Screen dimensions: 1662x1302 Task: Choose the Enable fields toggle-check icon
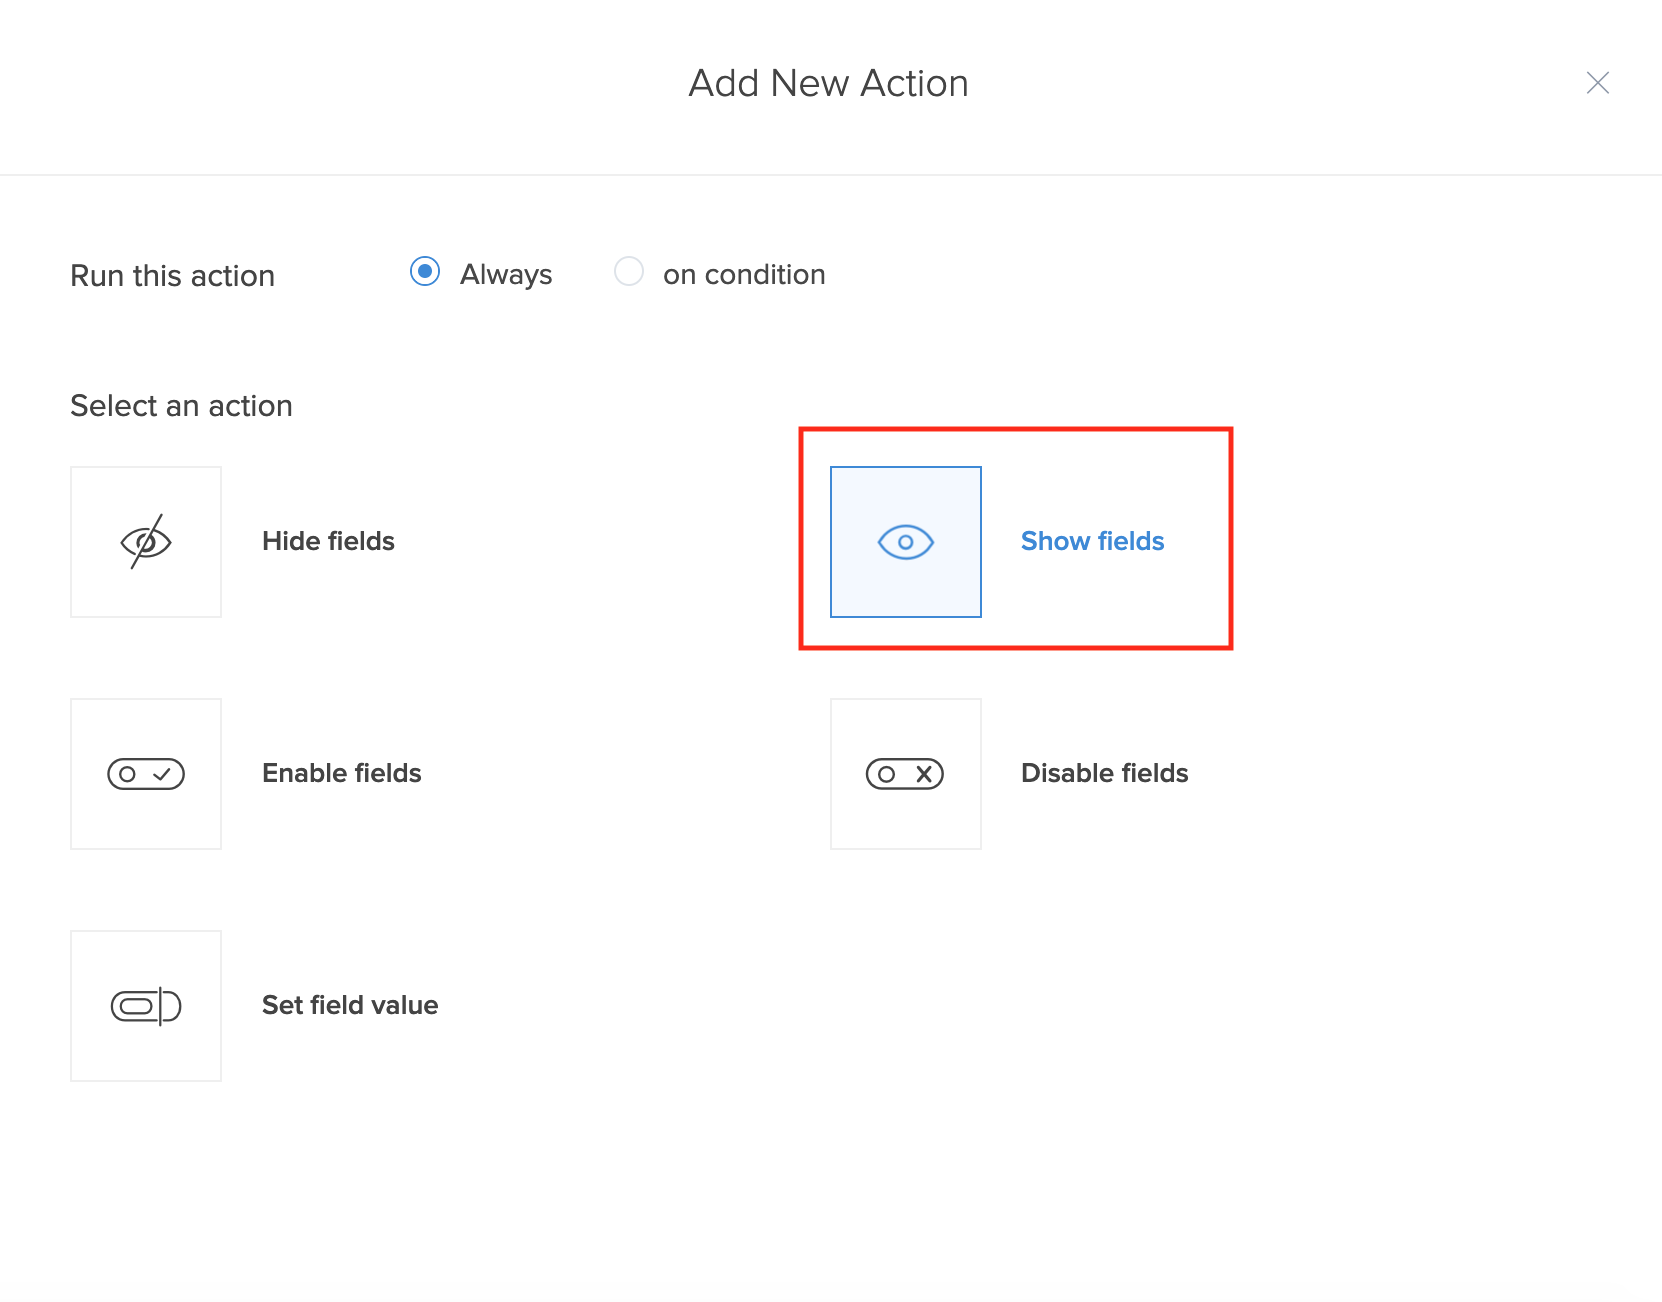(x=146, y=774)
